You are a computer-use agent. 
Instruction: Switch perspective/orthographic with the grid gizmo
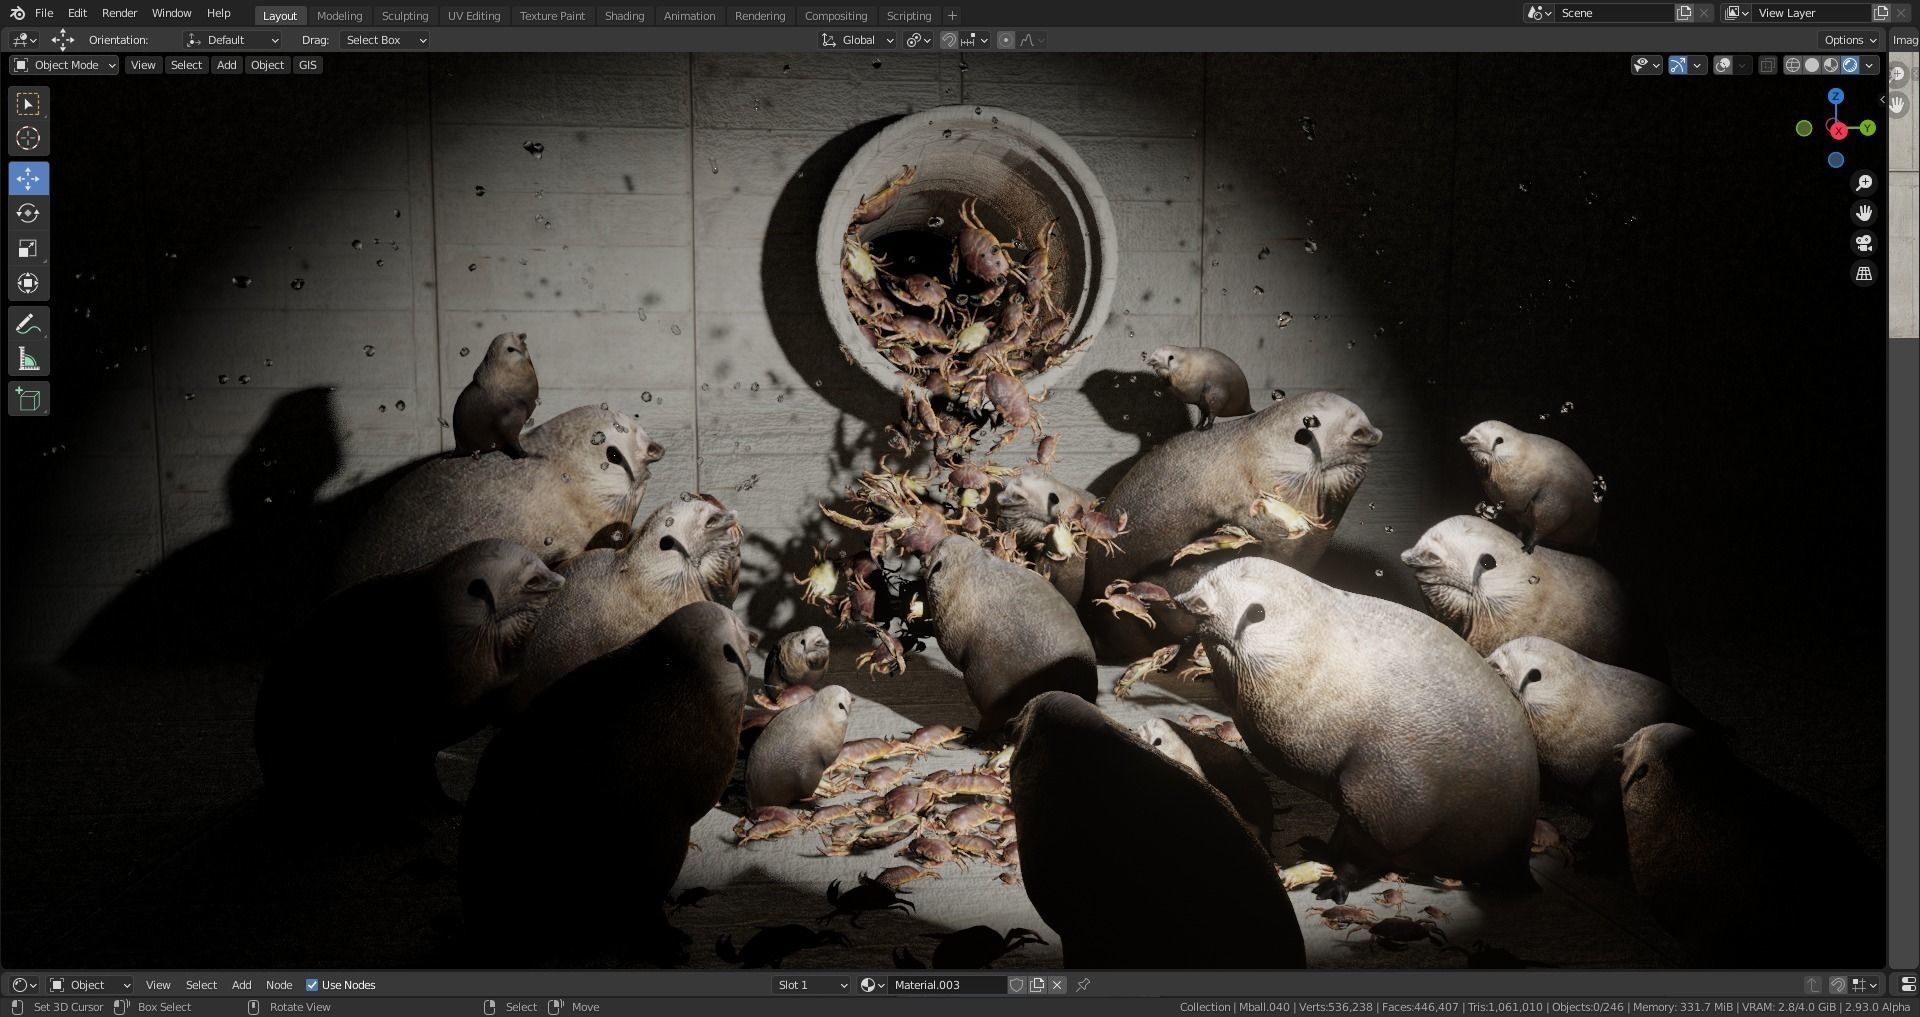click(1864, 274)
